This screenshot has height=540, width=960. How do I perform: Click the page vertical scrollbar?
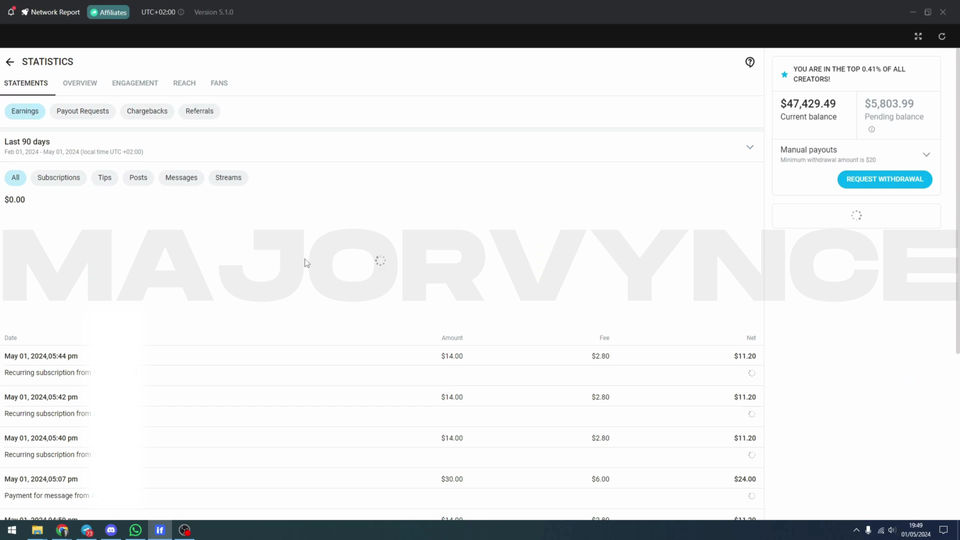[957, 202]
